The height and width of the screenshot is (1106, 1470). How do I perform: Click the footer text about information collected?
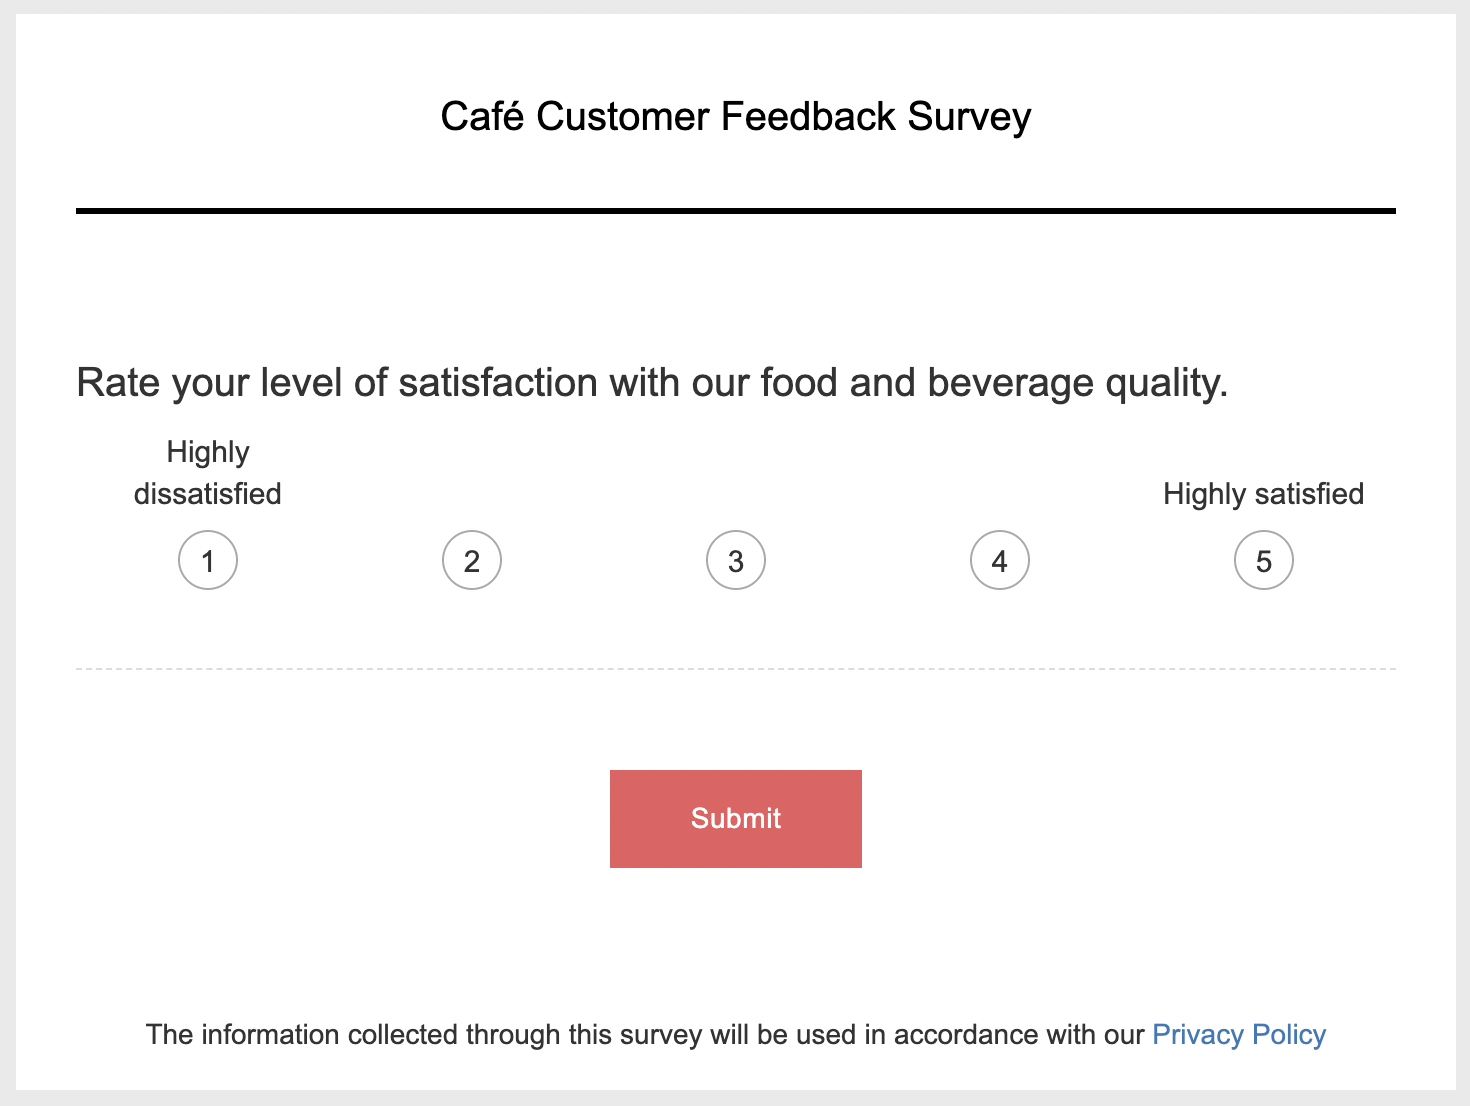pyautogui.click(x=644, y=1034)
